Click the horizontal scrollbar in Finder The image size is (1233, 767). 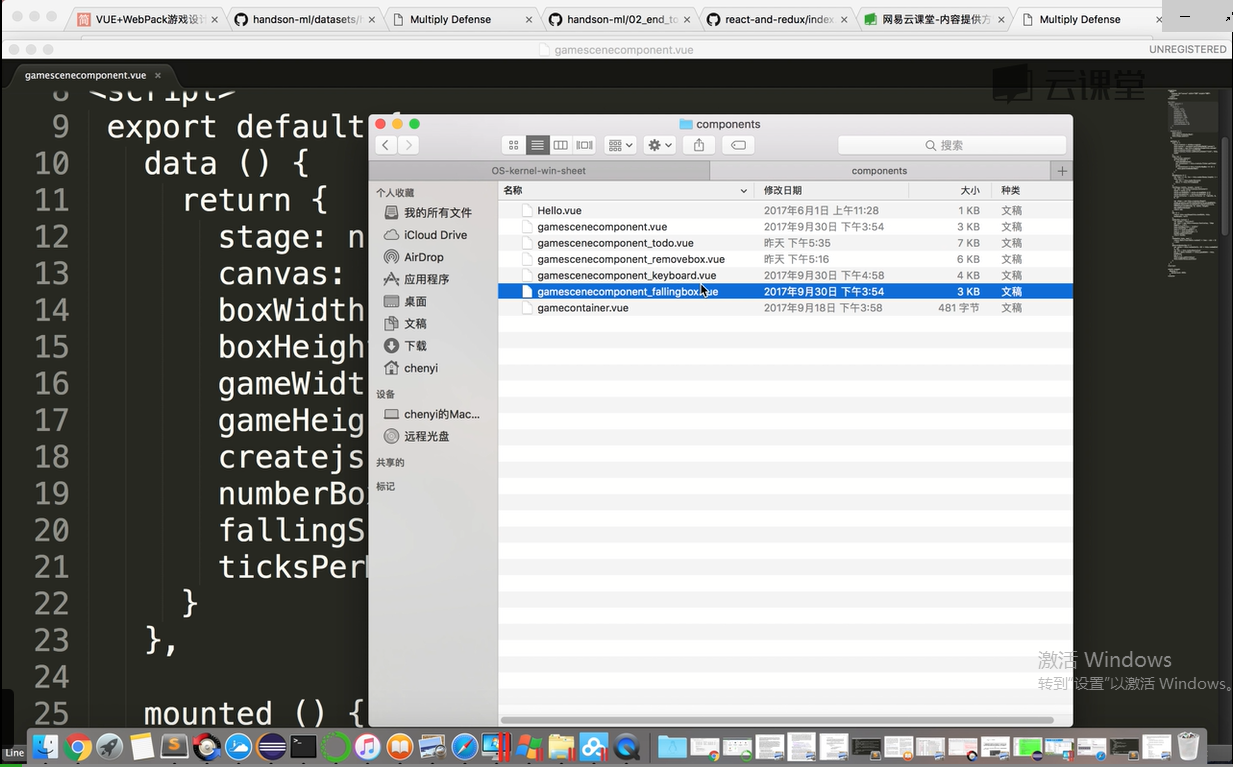click(776, 720)
